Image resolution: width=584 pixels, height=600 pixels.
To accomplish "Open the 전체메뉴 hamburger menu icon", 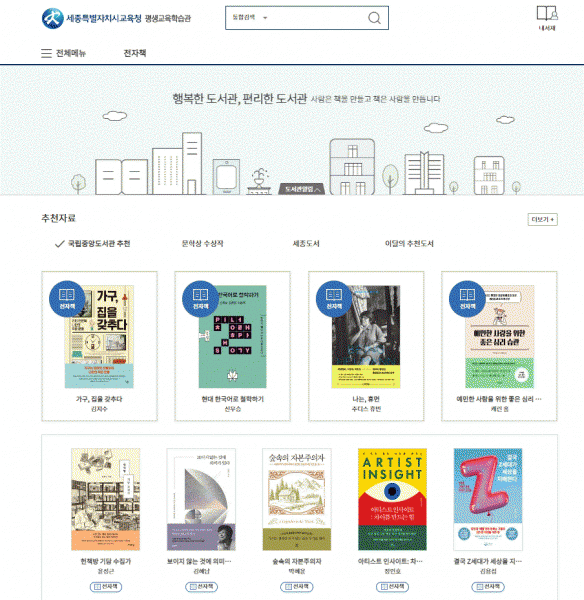I will 46,53.
